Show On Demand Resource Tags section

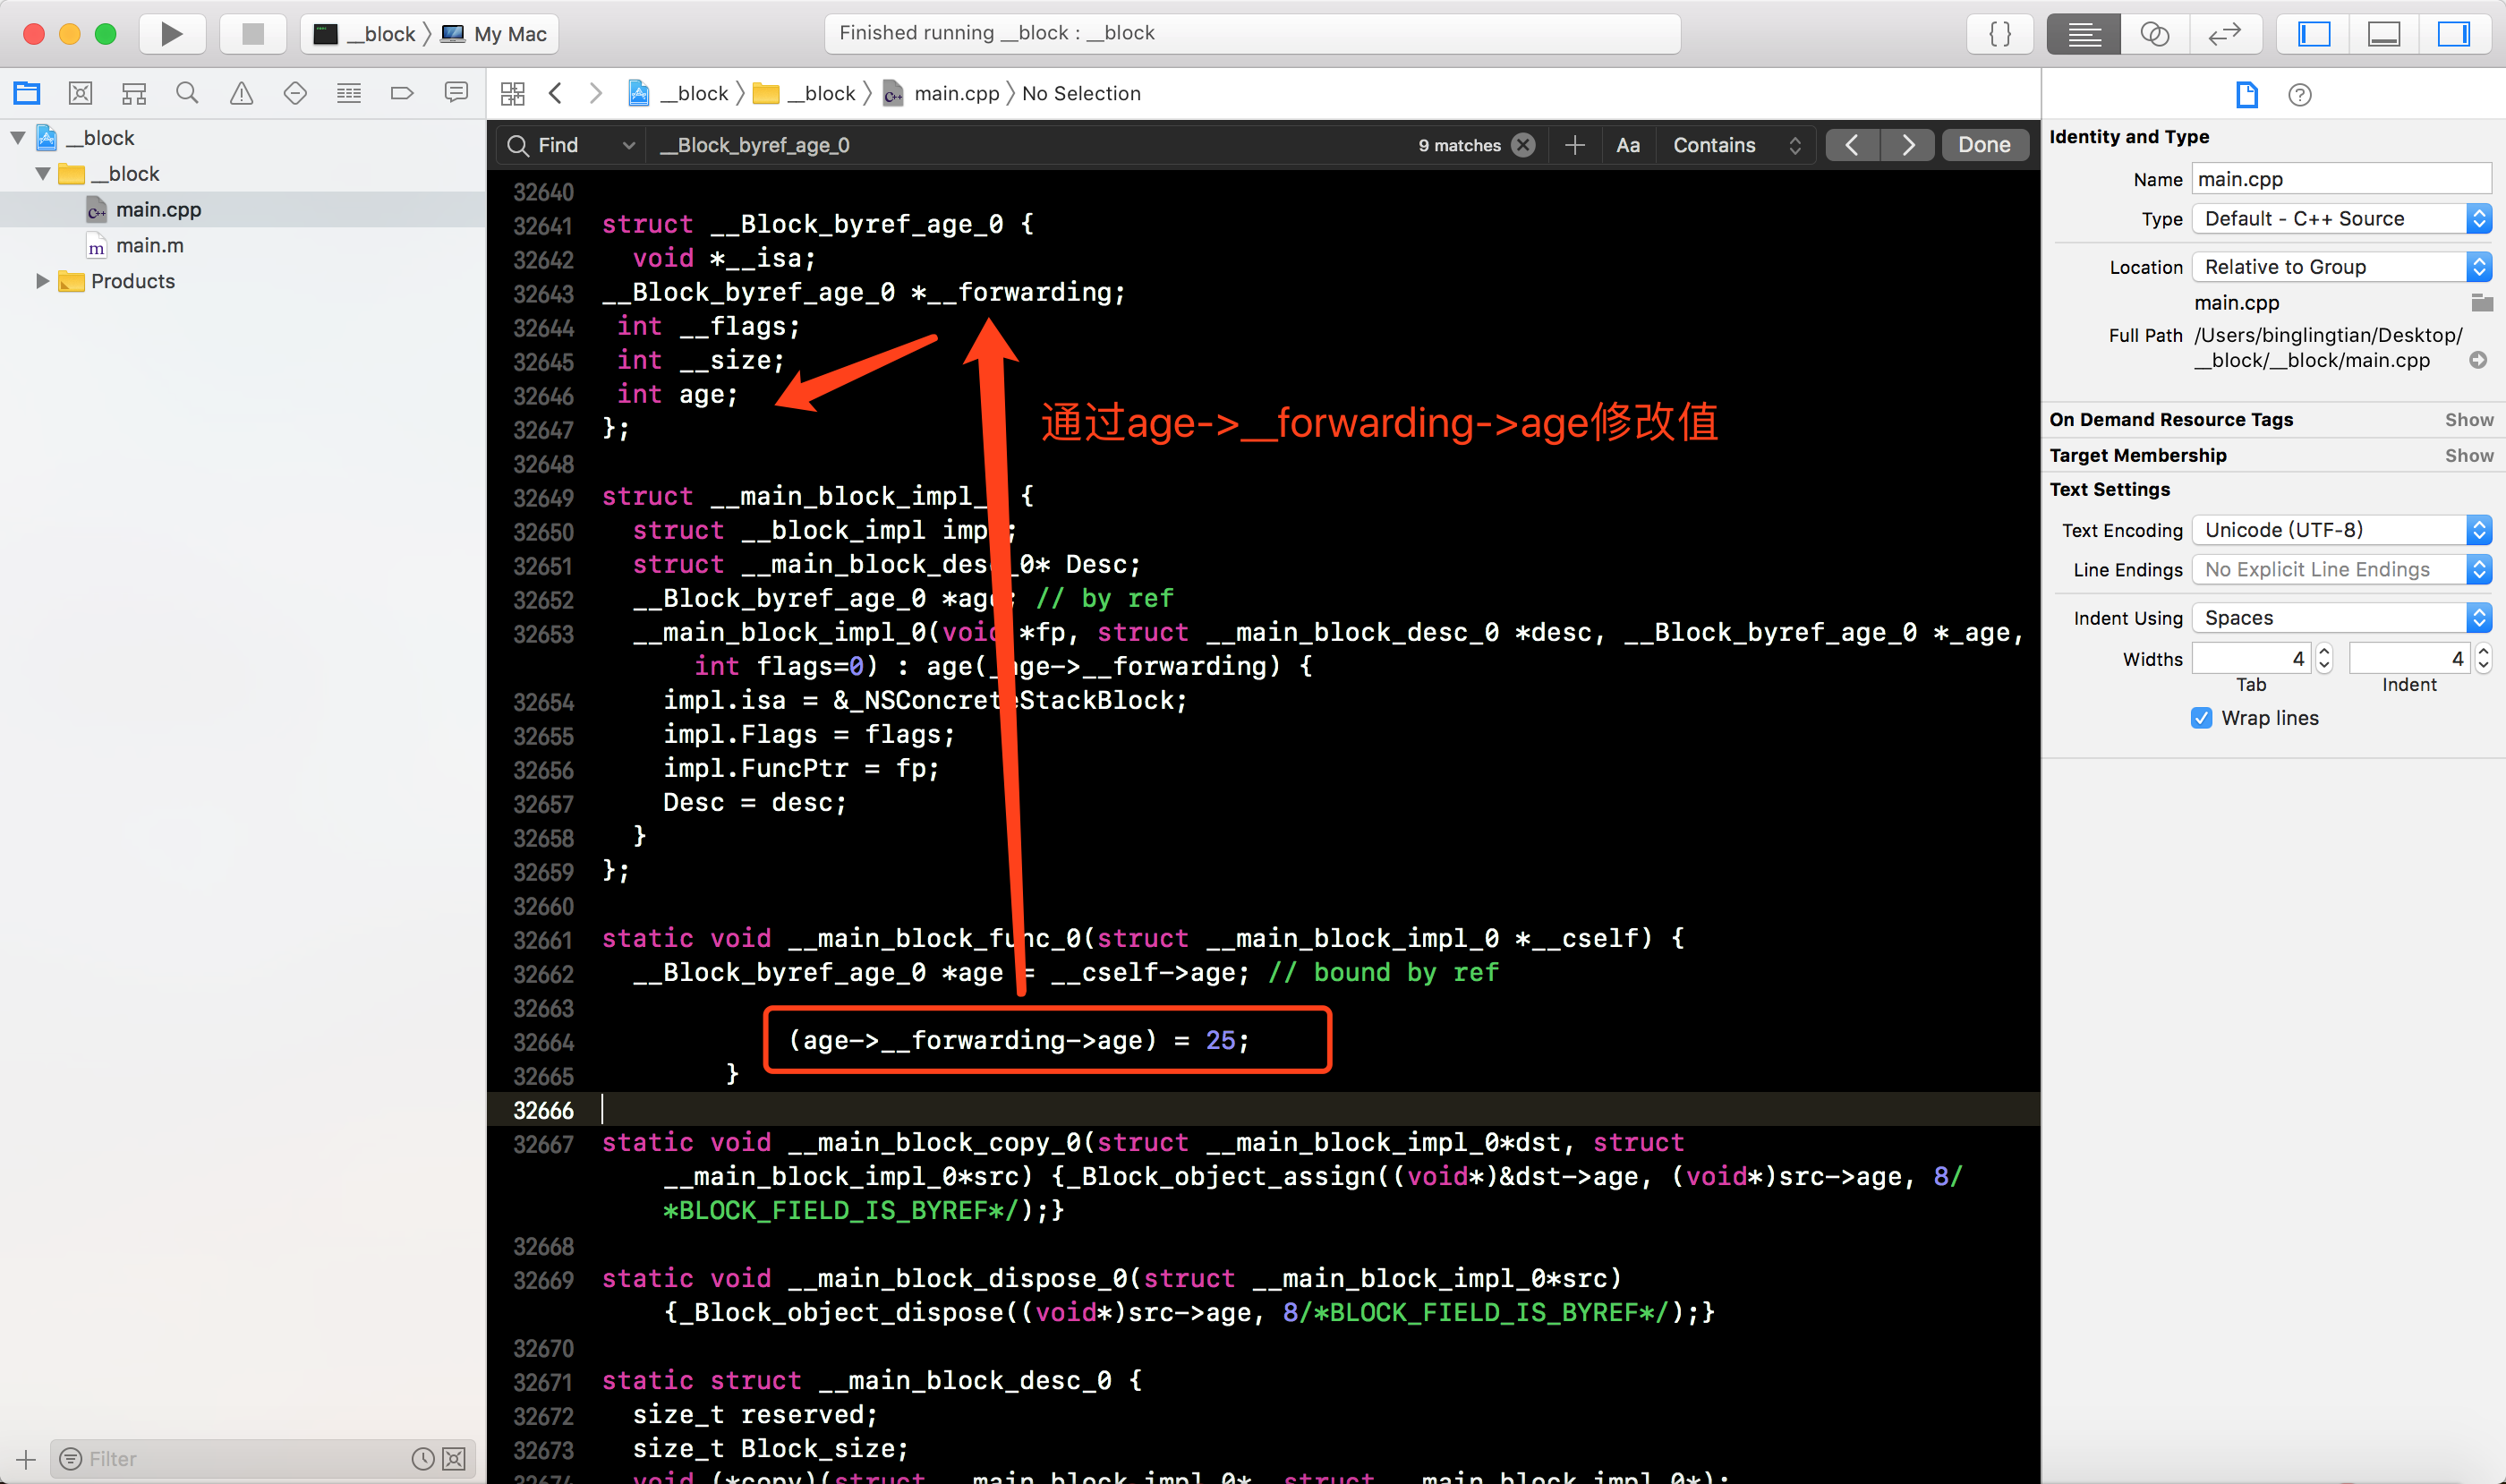(2469, 420)
